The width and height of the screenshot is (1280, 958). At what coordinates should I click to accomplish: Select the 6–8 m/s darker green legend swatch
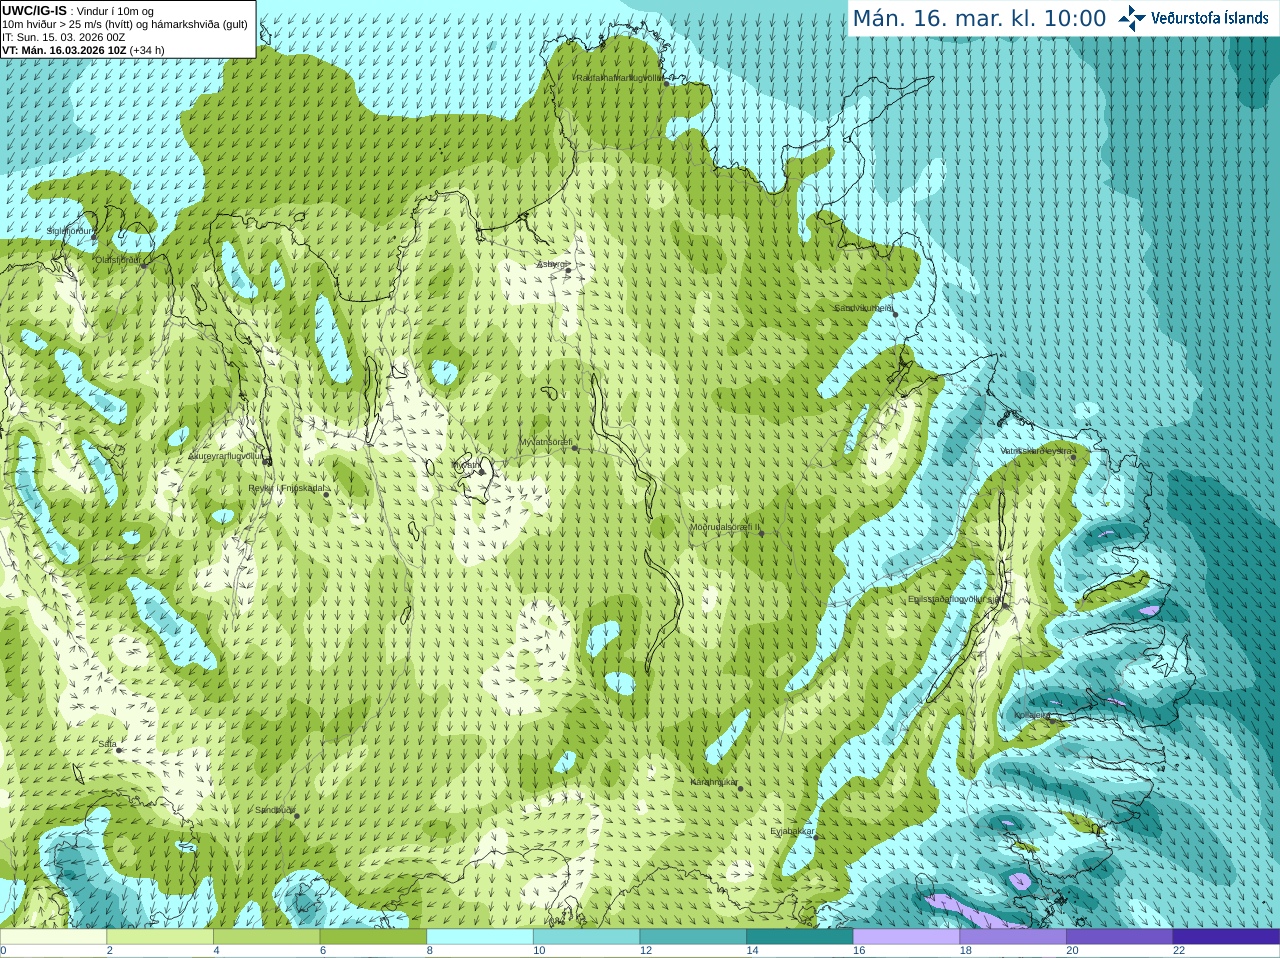(373, 937)
